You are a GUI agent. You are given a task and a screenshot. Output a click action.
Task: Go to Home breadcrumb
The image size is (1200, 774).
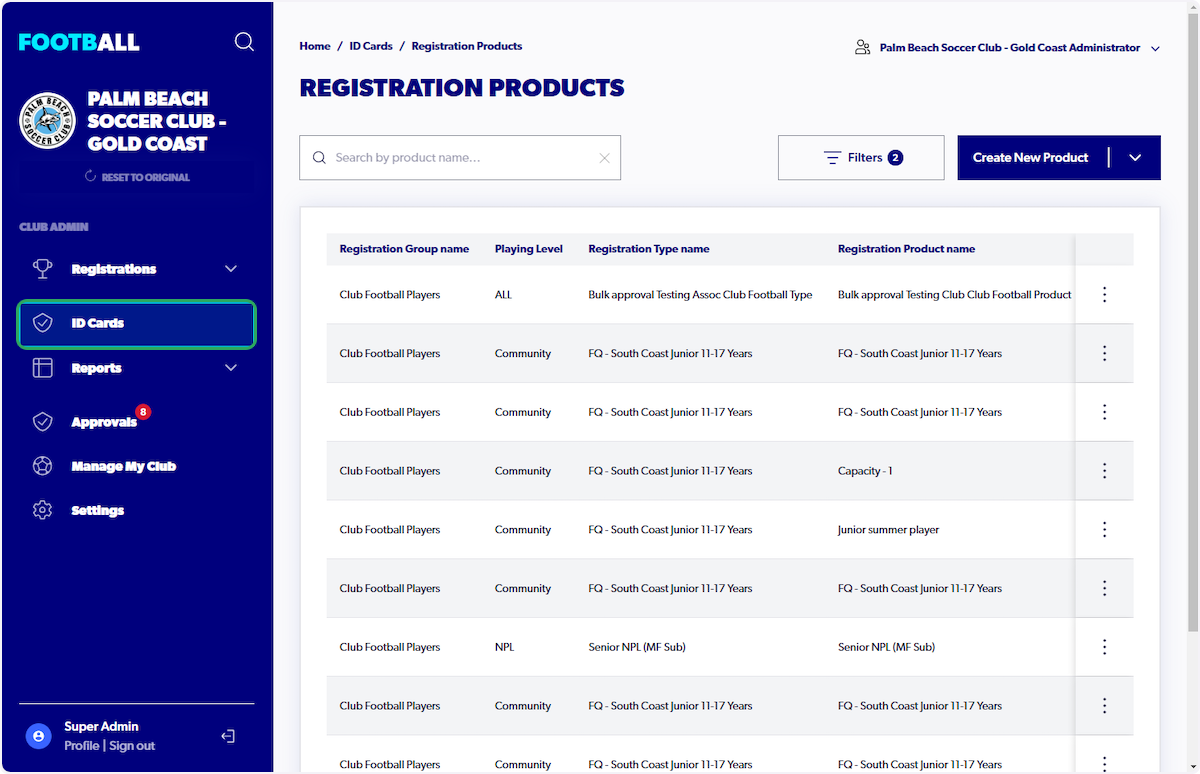point(315,46)
